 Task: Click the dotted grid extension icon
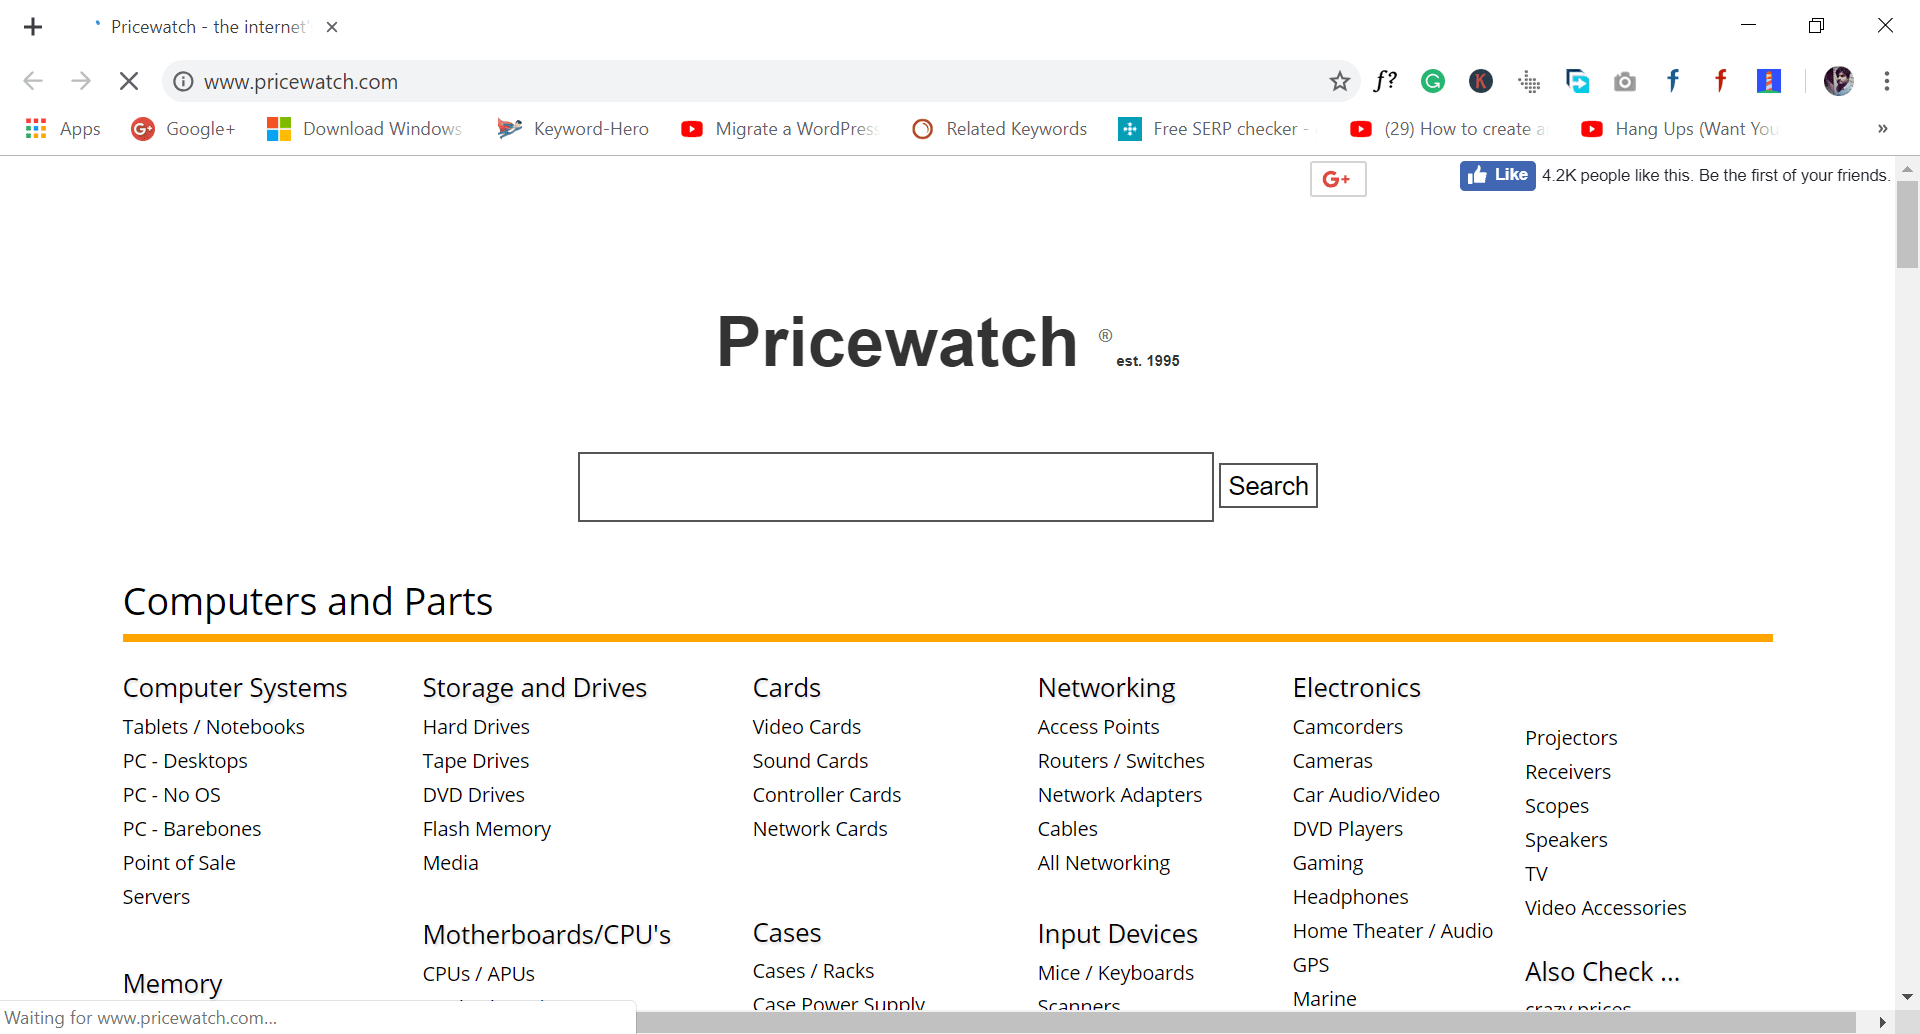click(1529, 81)
